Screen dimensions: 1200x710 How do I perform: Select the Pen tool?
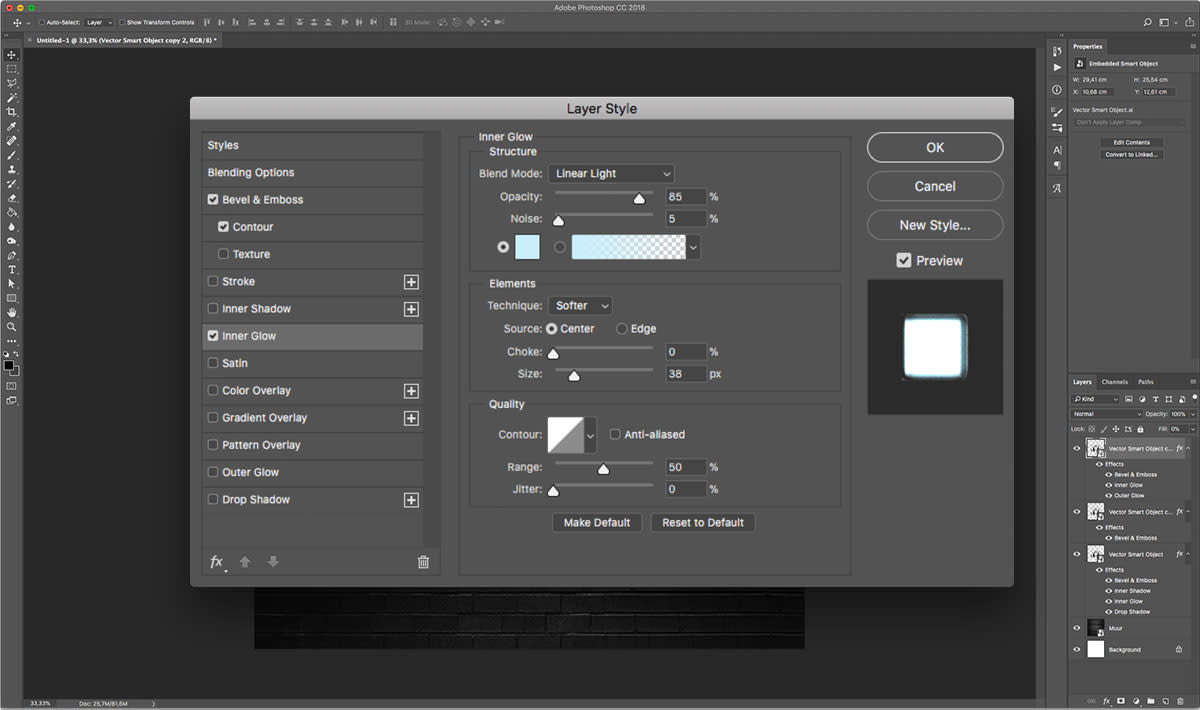[12, 256]
